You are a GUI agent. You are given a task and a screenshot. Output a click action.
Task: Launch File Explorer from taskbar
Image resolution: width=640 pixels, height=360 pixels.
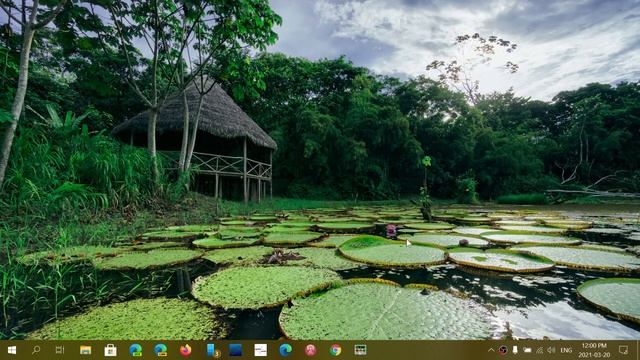point(85,350)
